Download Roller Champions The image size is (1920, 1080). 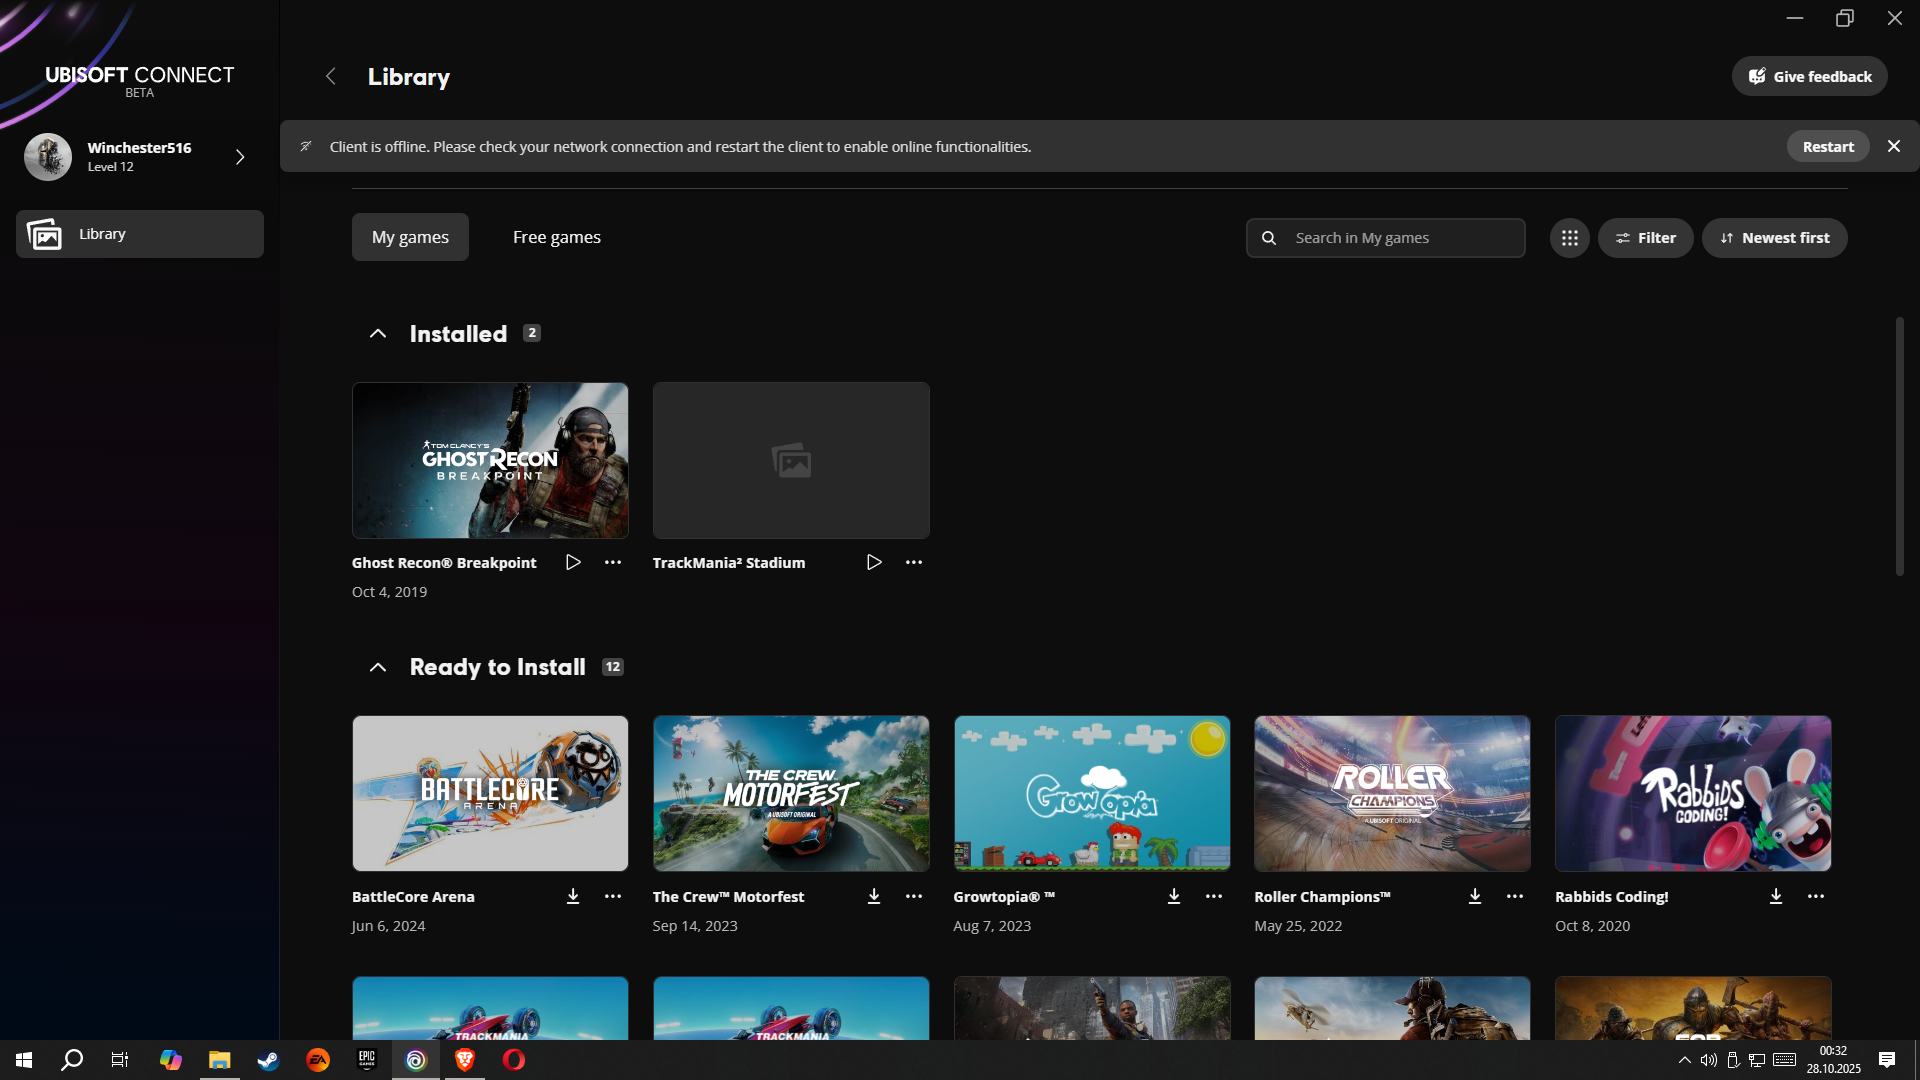1475,896
